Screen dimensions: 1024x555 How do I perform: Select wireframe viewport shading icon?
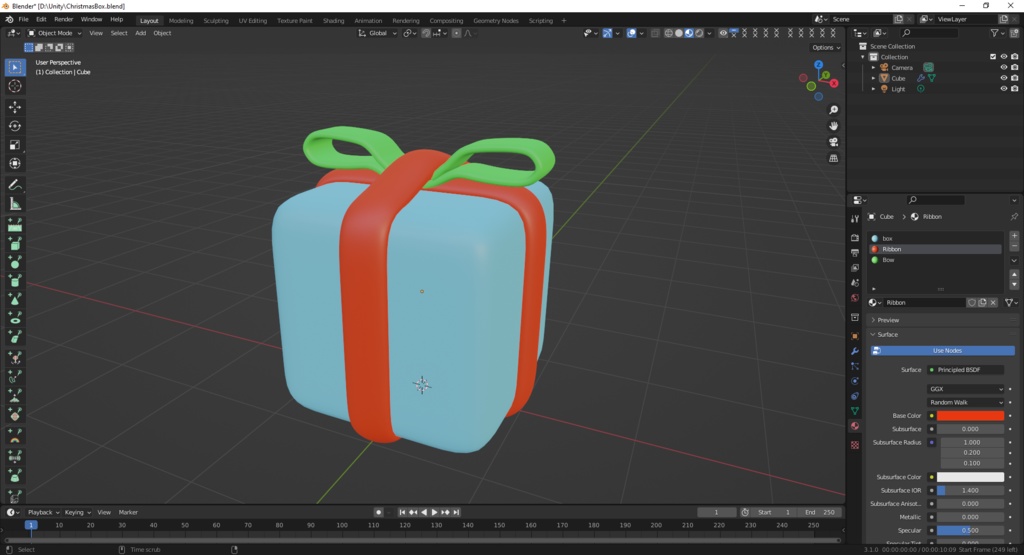pos(669,33)
